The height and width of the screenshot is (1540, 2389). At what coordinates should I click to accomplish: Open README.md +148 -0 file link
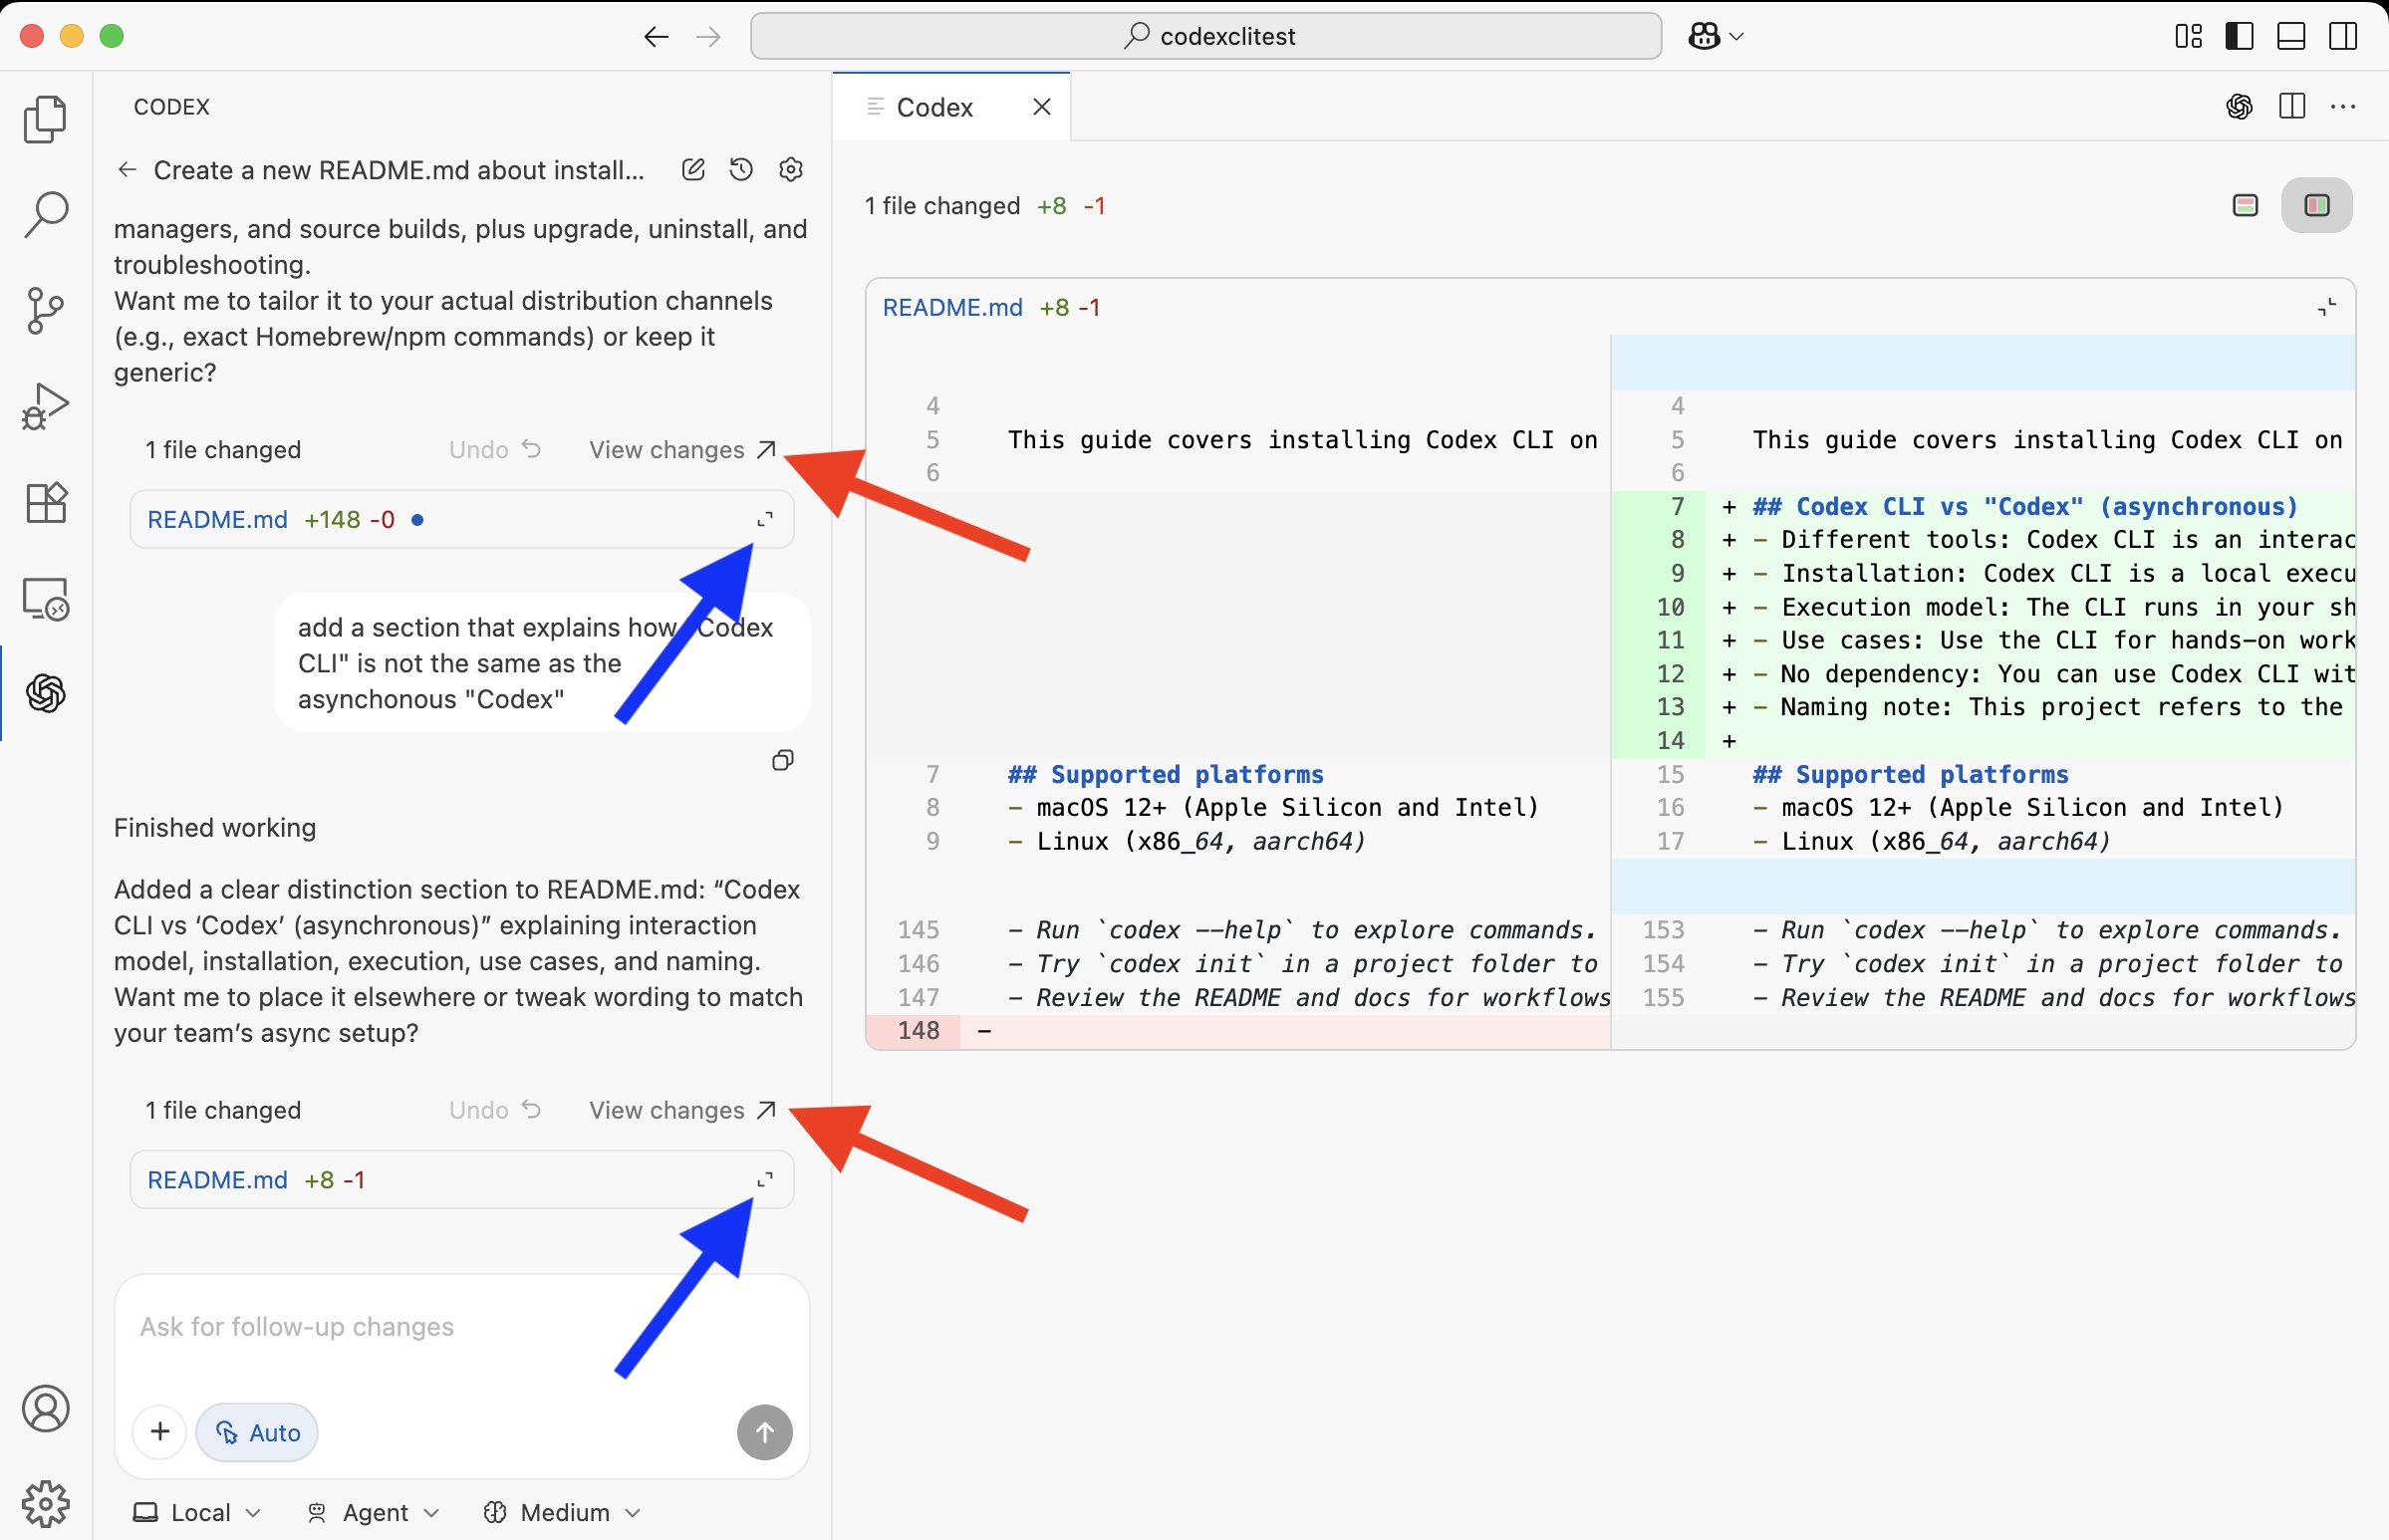pos(217,519)
